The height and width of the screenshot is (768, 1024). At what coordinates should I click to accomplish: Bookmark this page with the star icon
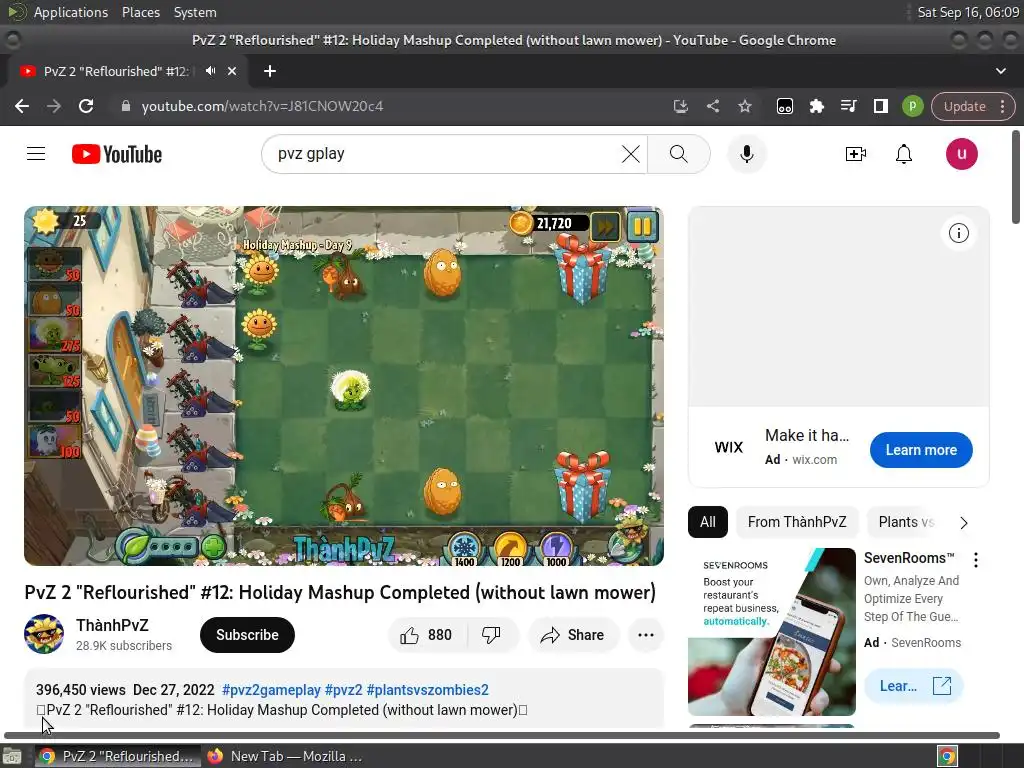tap(744, 106)
